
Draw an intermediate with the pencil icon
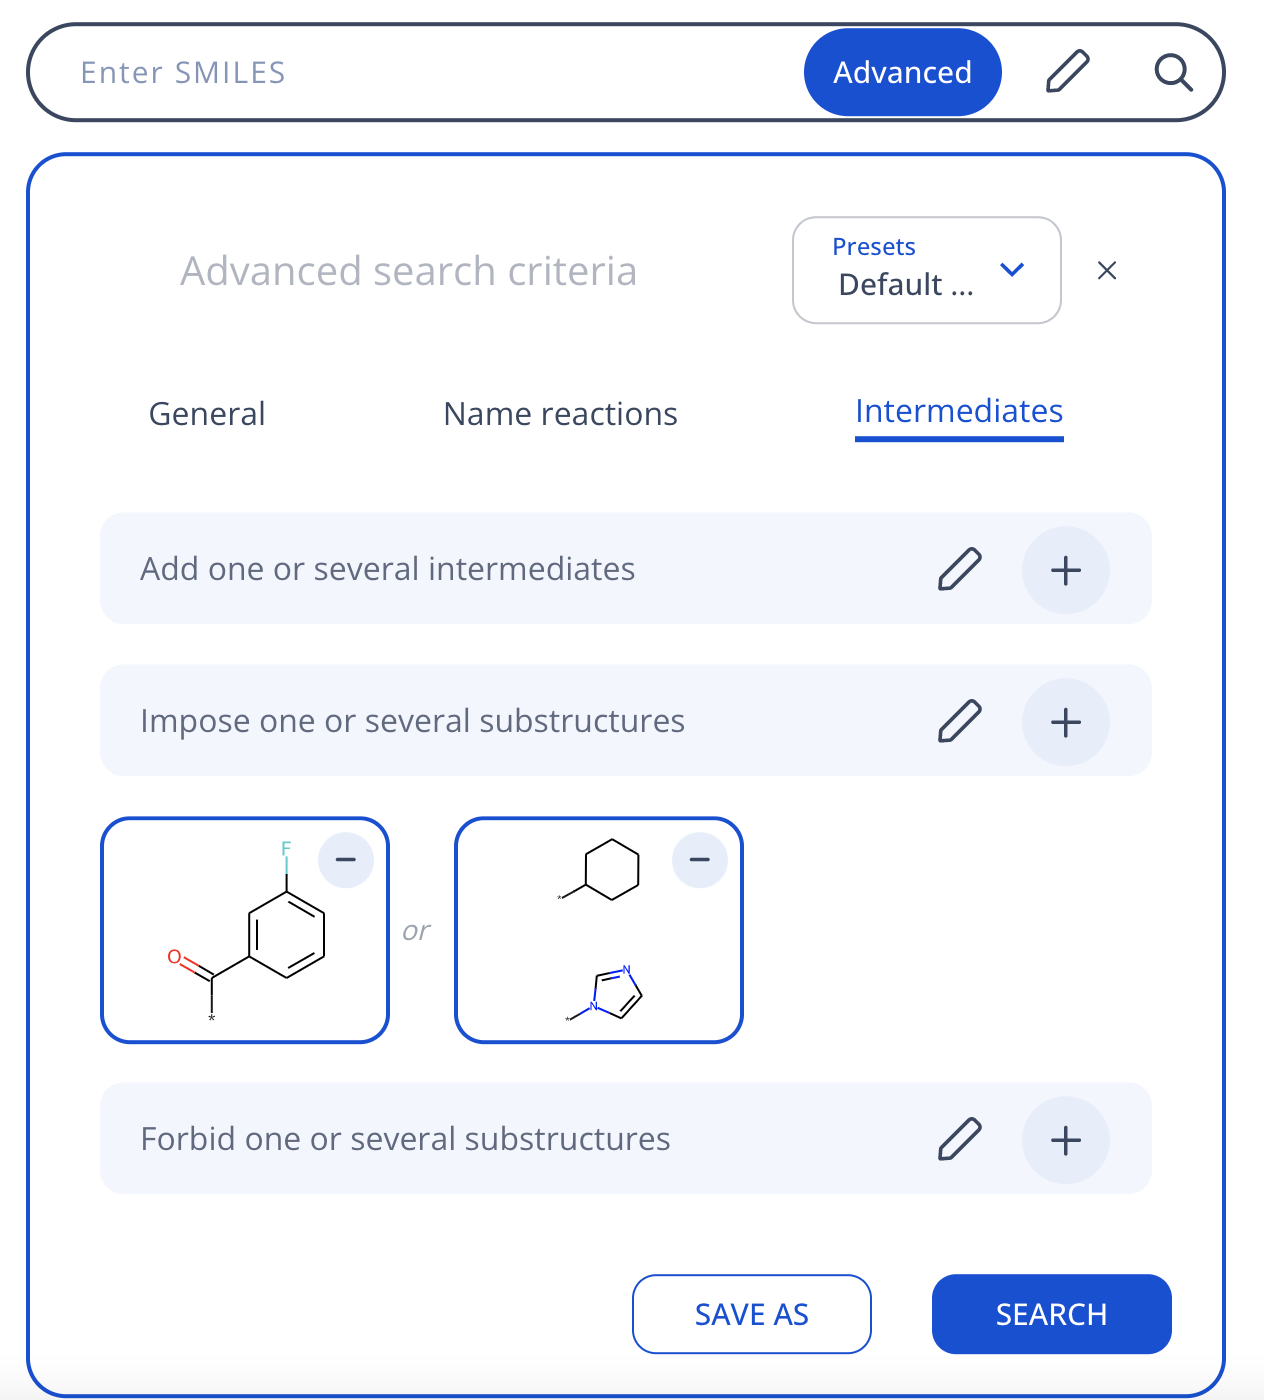(960, 569)
